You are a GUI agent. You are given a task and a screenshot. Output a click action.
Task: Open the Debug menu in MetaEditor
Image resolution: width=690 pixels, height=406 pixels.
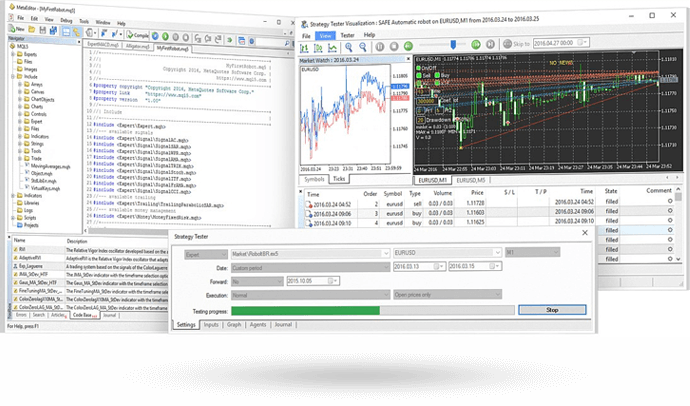click(66, 20)
